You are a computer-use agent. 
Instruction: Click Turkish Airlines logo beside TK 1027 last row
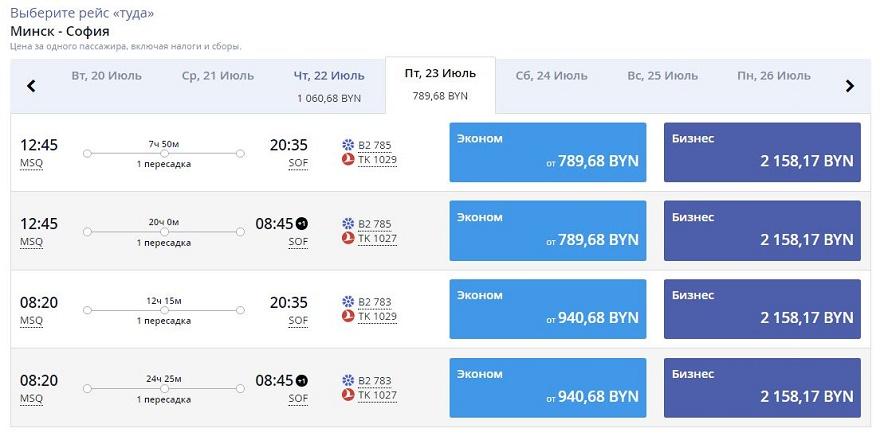348,395
